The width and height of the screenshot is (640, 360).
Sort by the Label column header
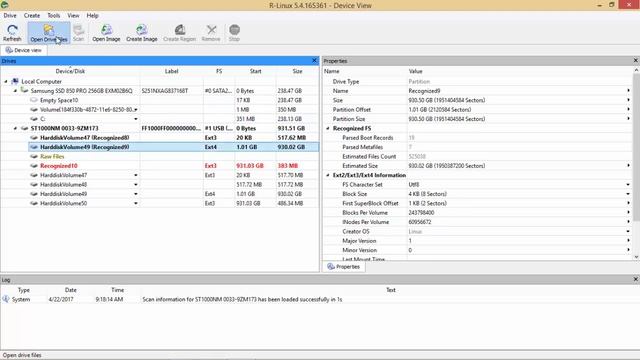pos(171,71)
